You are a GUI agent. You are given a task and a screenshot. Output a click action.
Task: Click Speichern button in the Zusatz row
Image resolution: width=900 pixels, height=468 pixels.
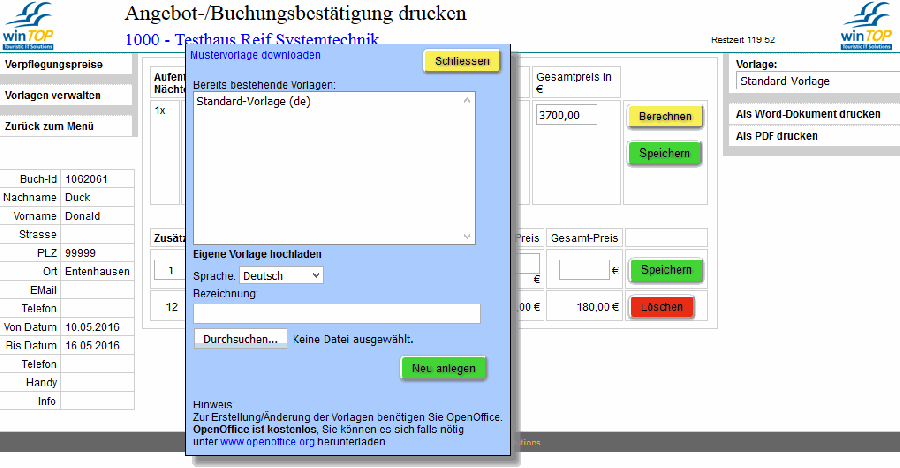pyautogui.click(x=666, y=270)
